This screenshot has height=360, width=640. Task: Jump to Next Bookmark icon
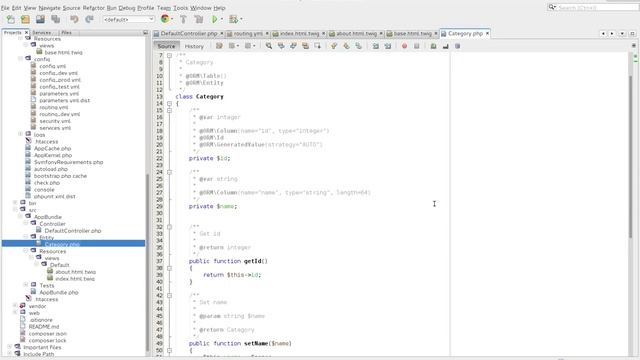coord(346,46)
